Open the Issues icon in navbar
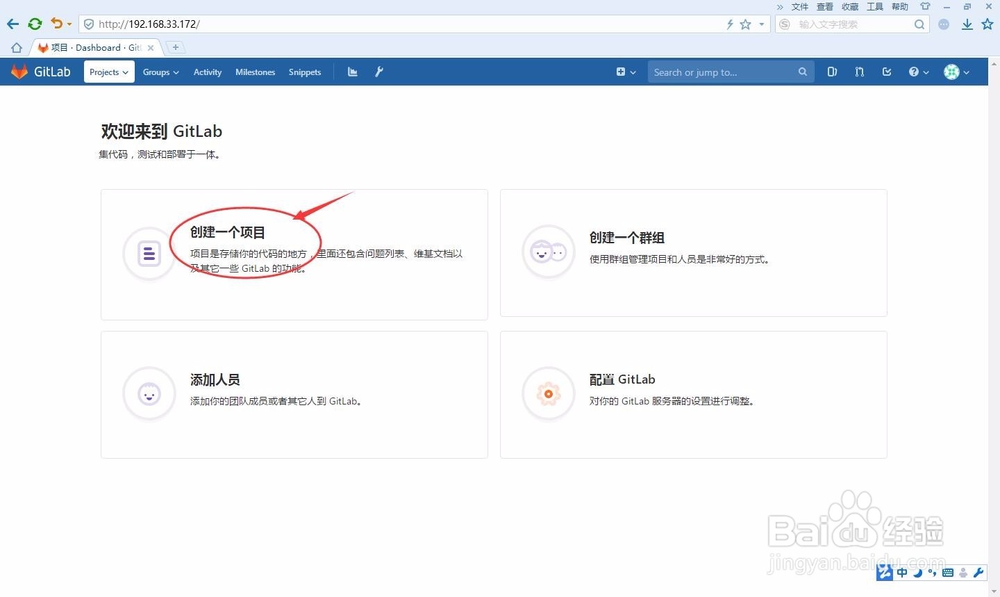The image size is (1000, 597). pyautogui.click(x=832, y=72)
